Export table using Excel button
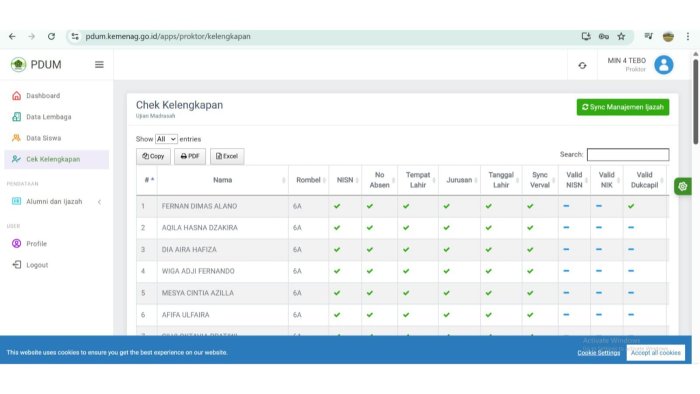 (227, 156)
